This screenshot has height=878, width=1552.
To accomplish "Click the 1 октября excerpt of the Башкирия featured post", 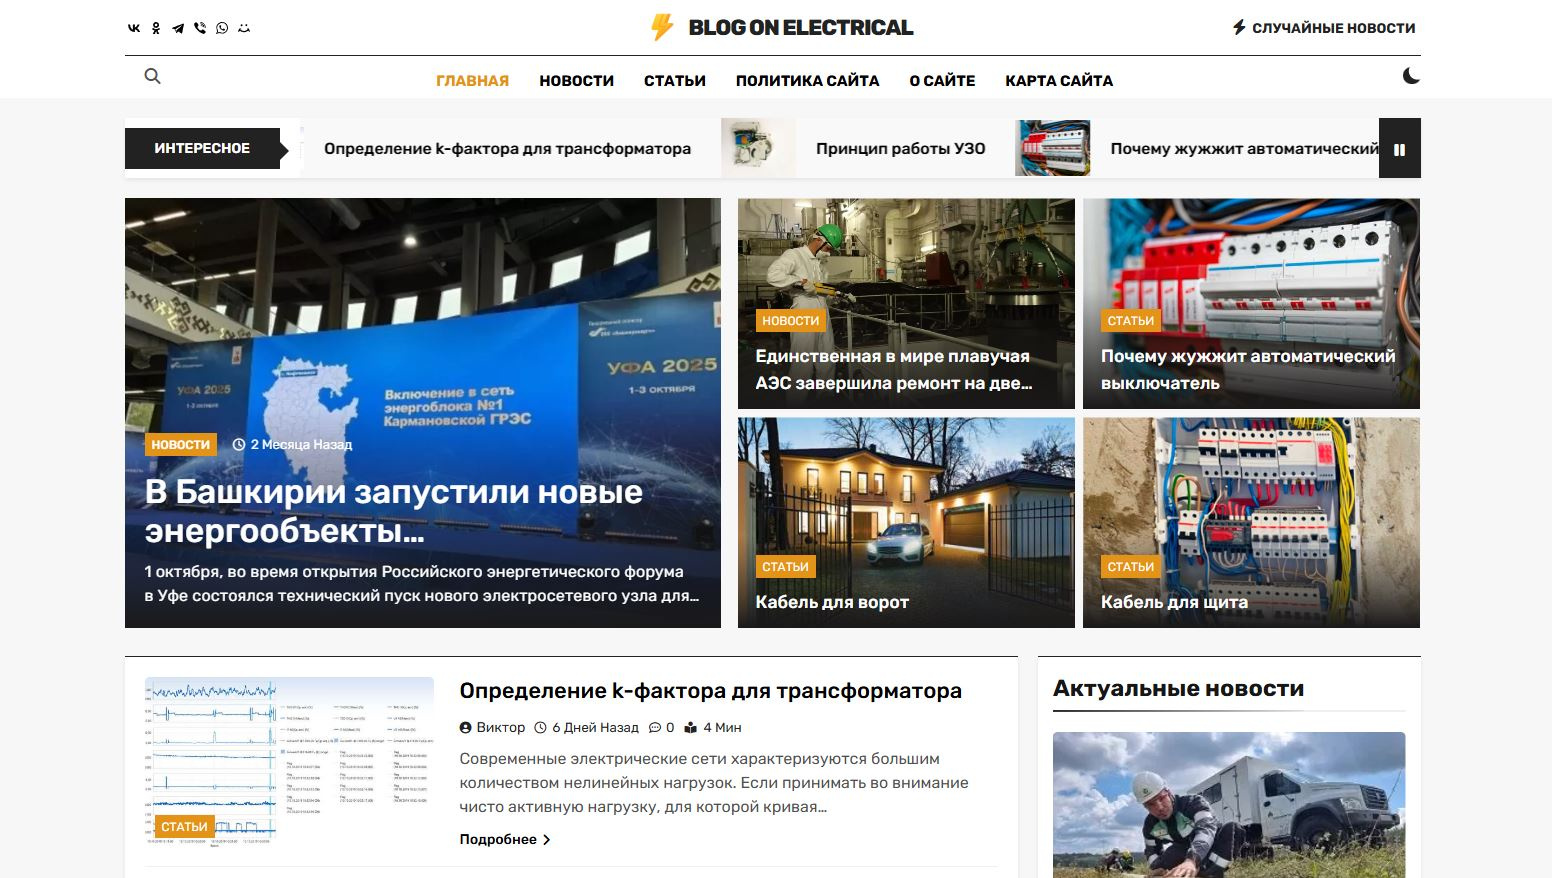I will click(421, 584).
